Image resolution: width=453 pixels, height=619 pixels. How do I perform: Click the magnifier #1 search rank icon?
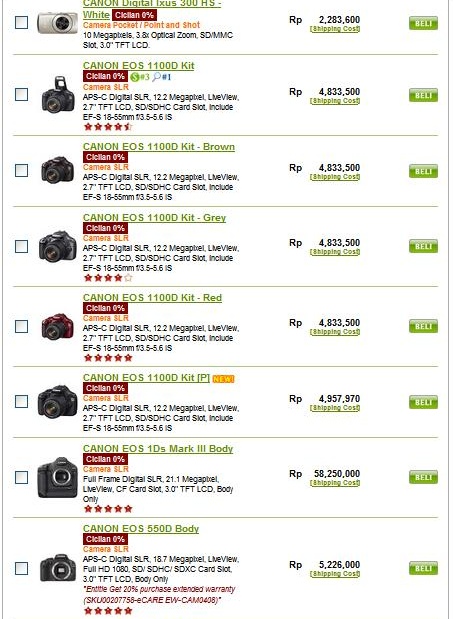162,77
